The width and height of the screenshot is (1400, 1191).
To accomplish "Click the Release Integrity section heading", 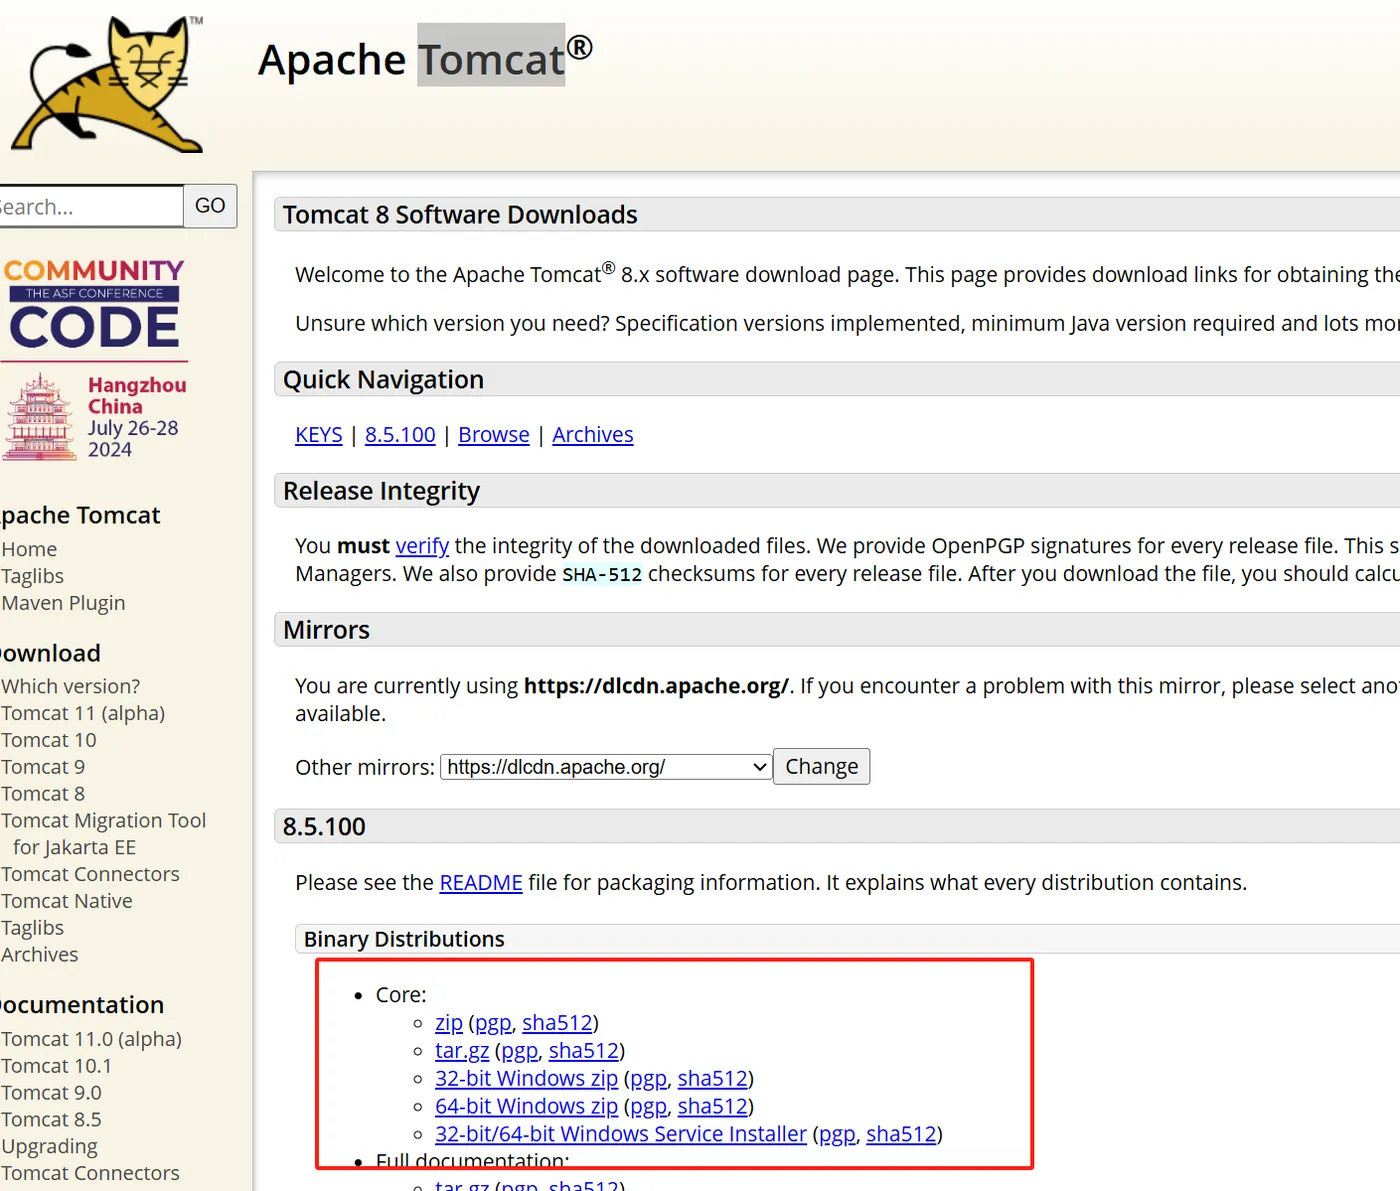I will click(381, 491).
